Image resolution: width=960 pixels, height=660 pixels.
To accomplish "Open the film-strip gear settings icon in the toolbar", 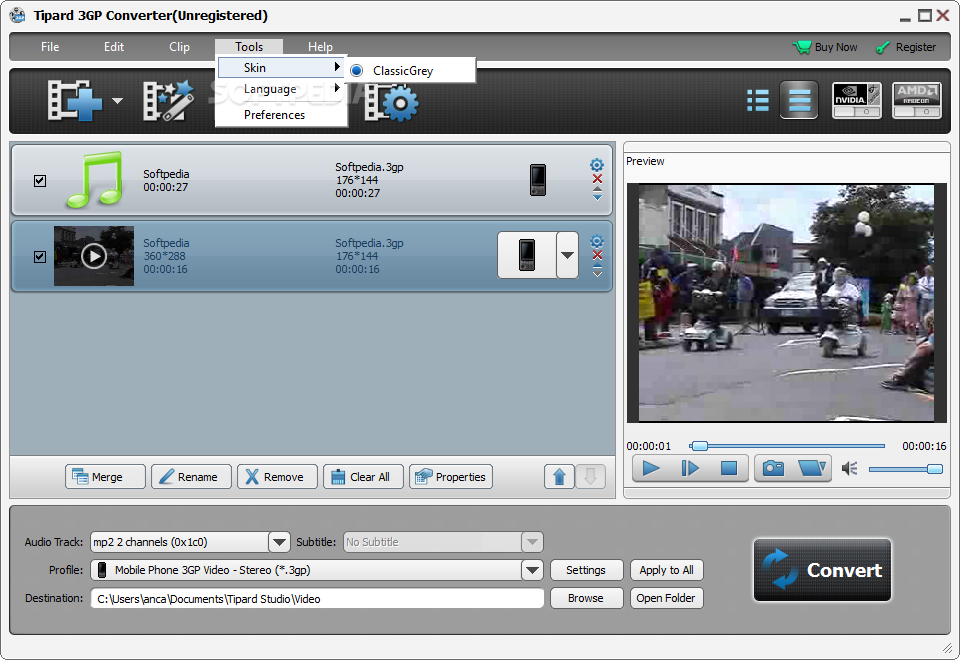I will 392,103.
